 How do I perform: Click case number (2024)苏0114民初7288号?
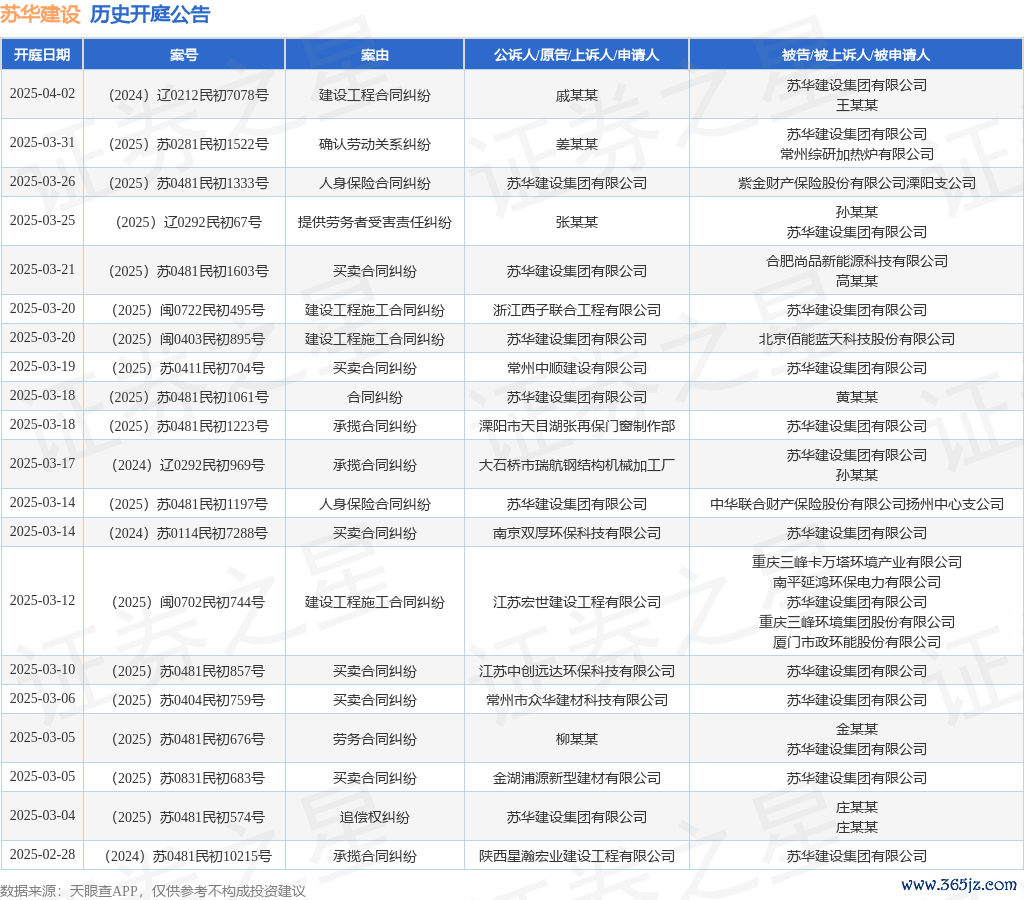[x=188, y=534]
